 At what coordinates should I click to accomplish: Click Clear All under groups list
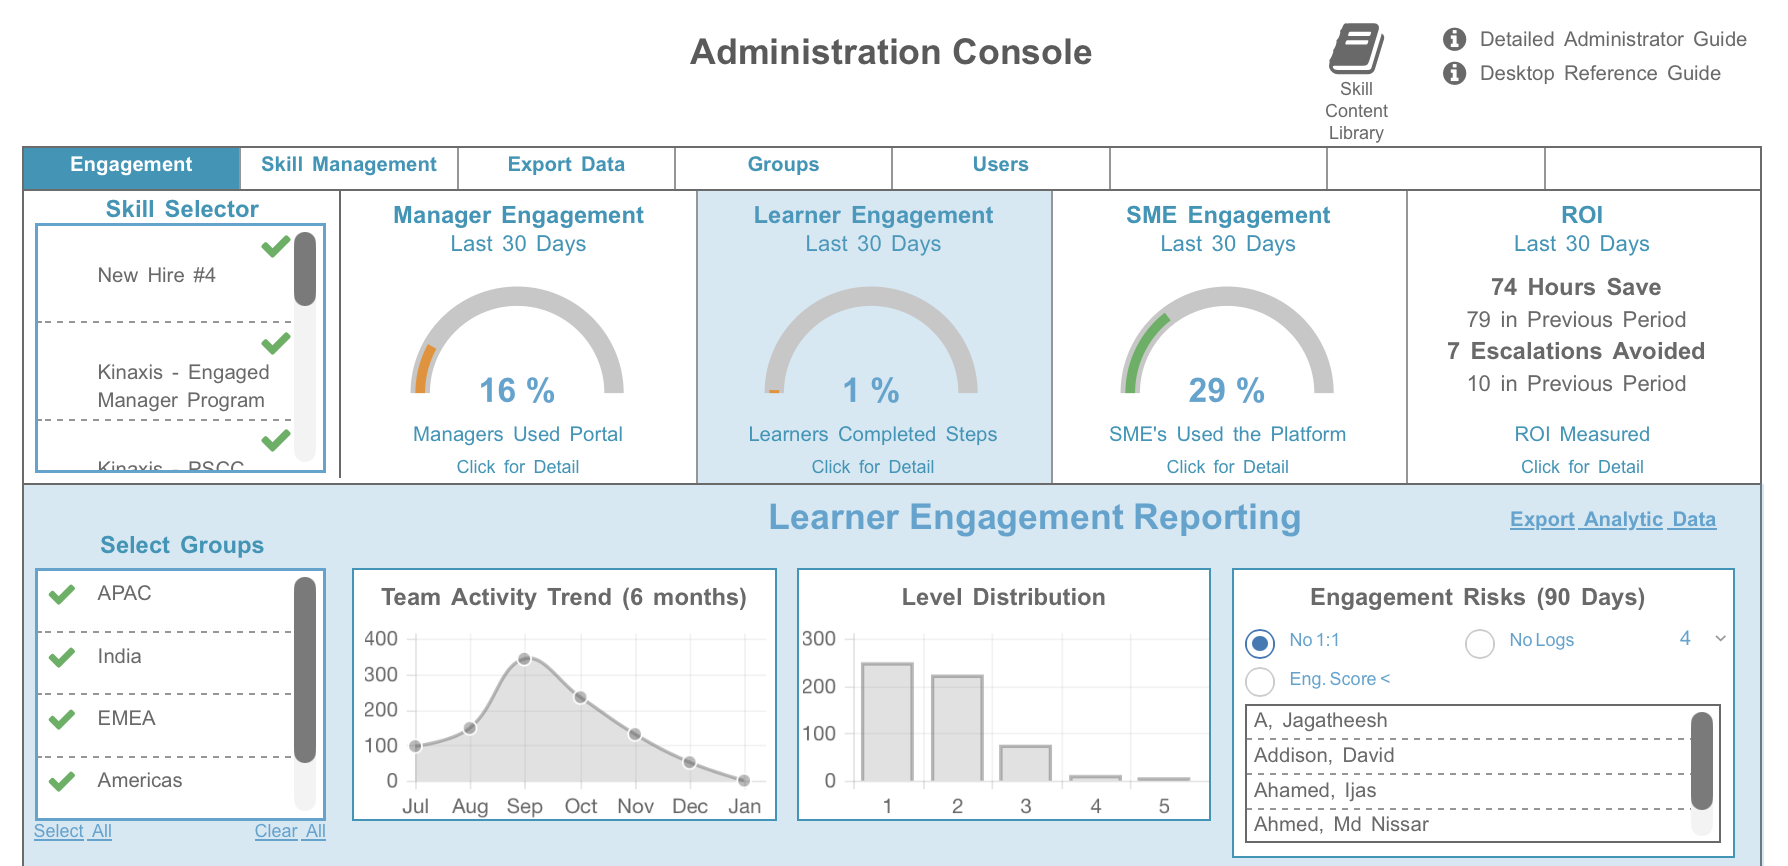(290, 831)
